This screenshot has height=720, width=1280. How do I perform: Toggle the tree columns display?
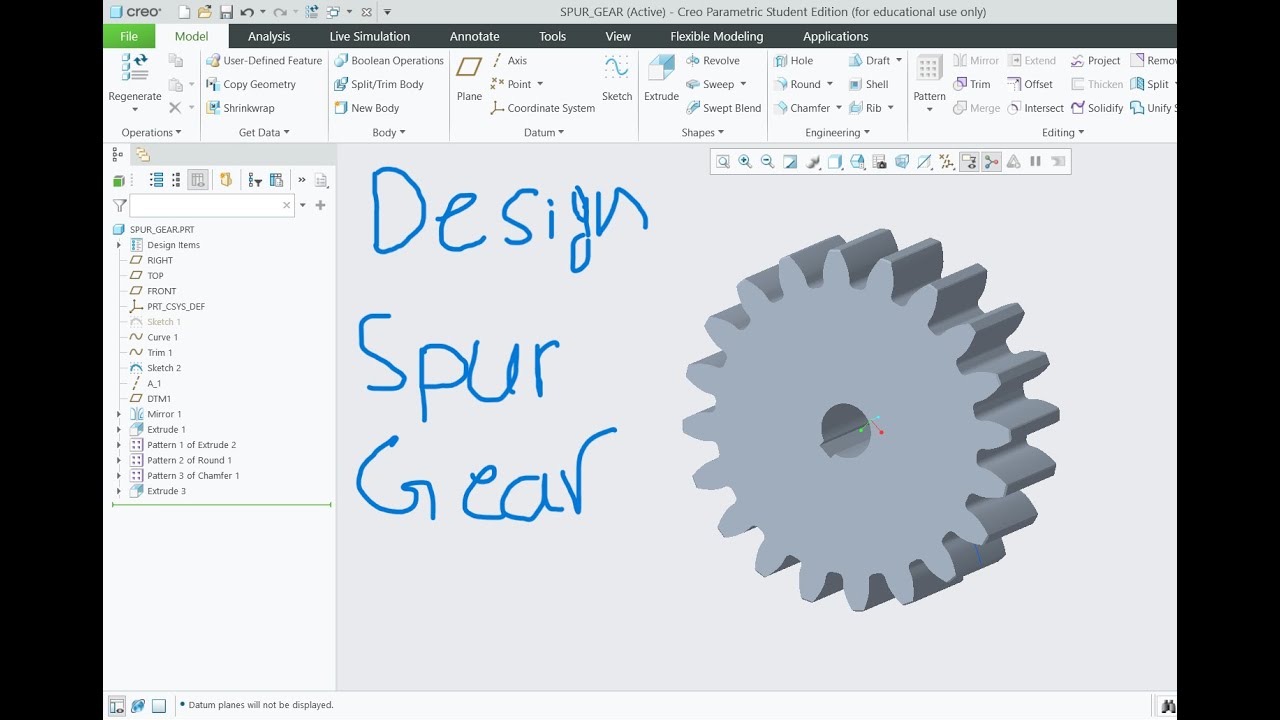pos(198,180)
